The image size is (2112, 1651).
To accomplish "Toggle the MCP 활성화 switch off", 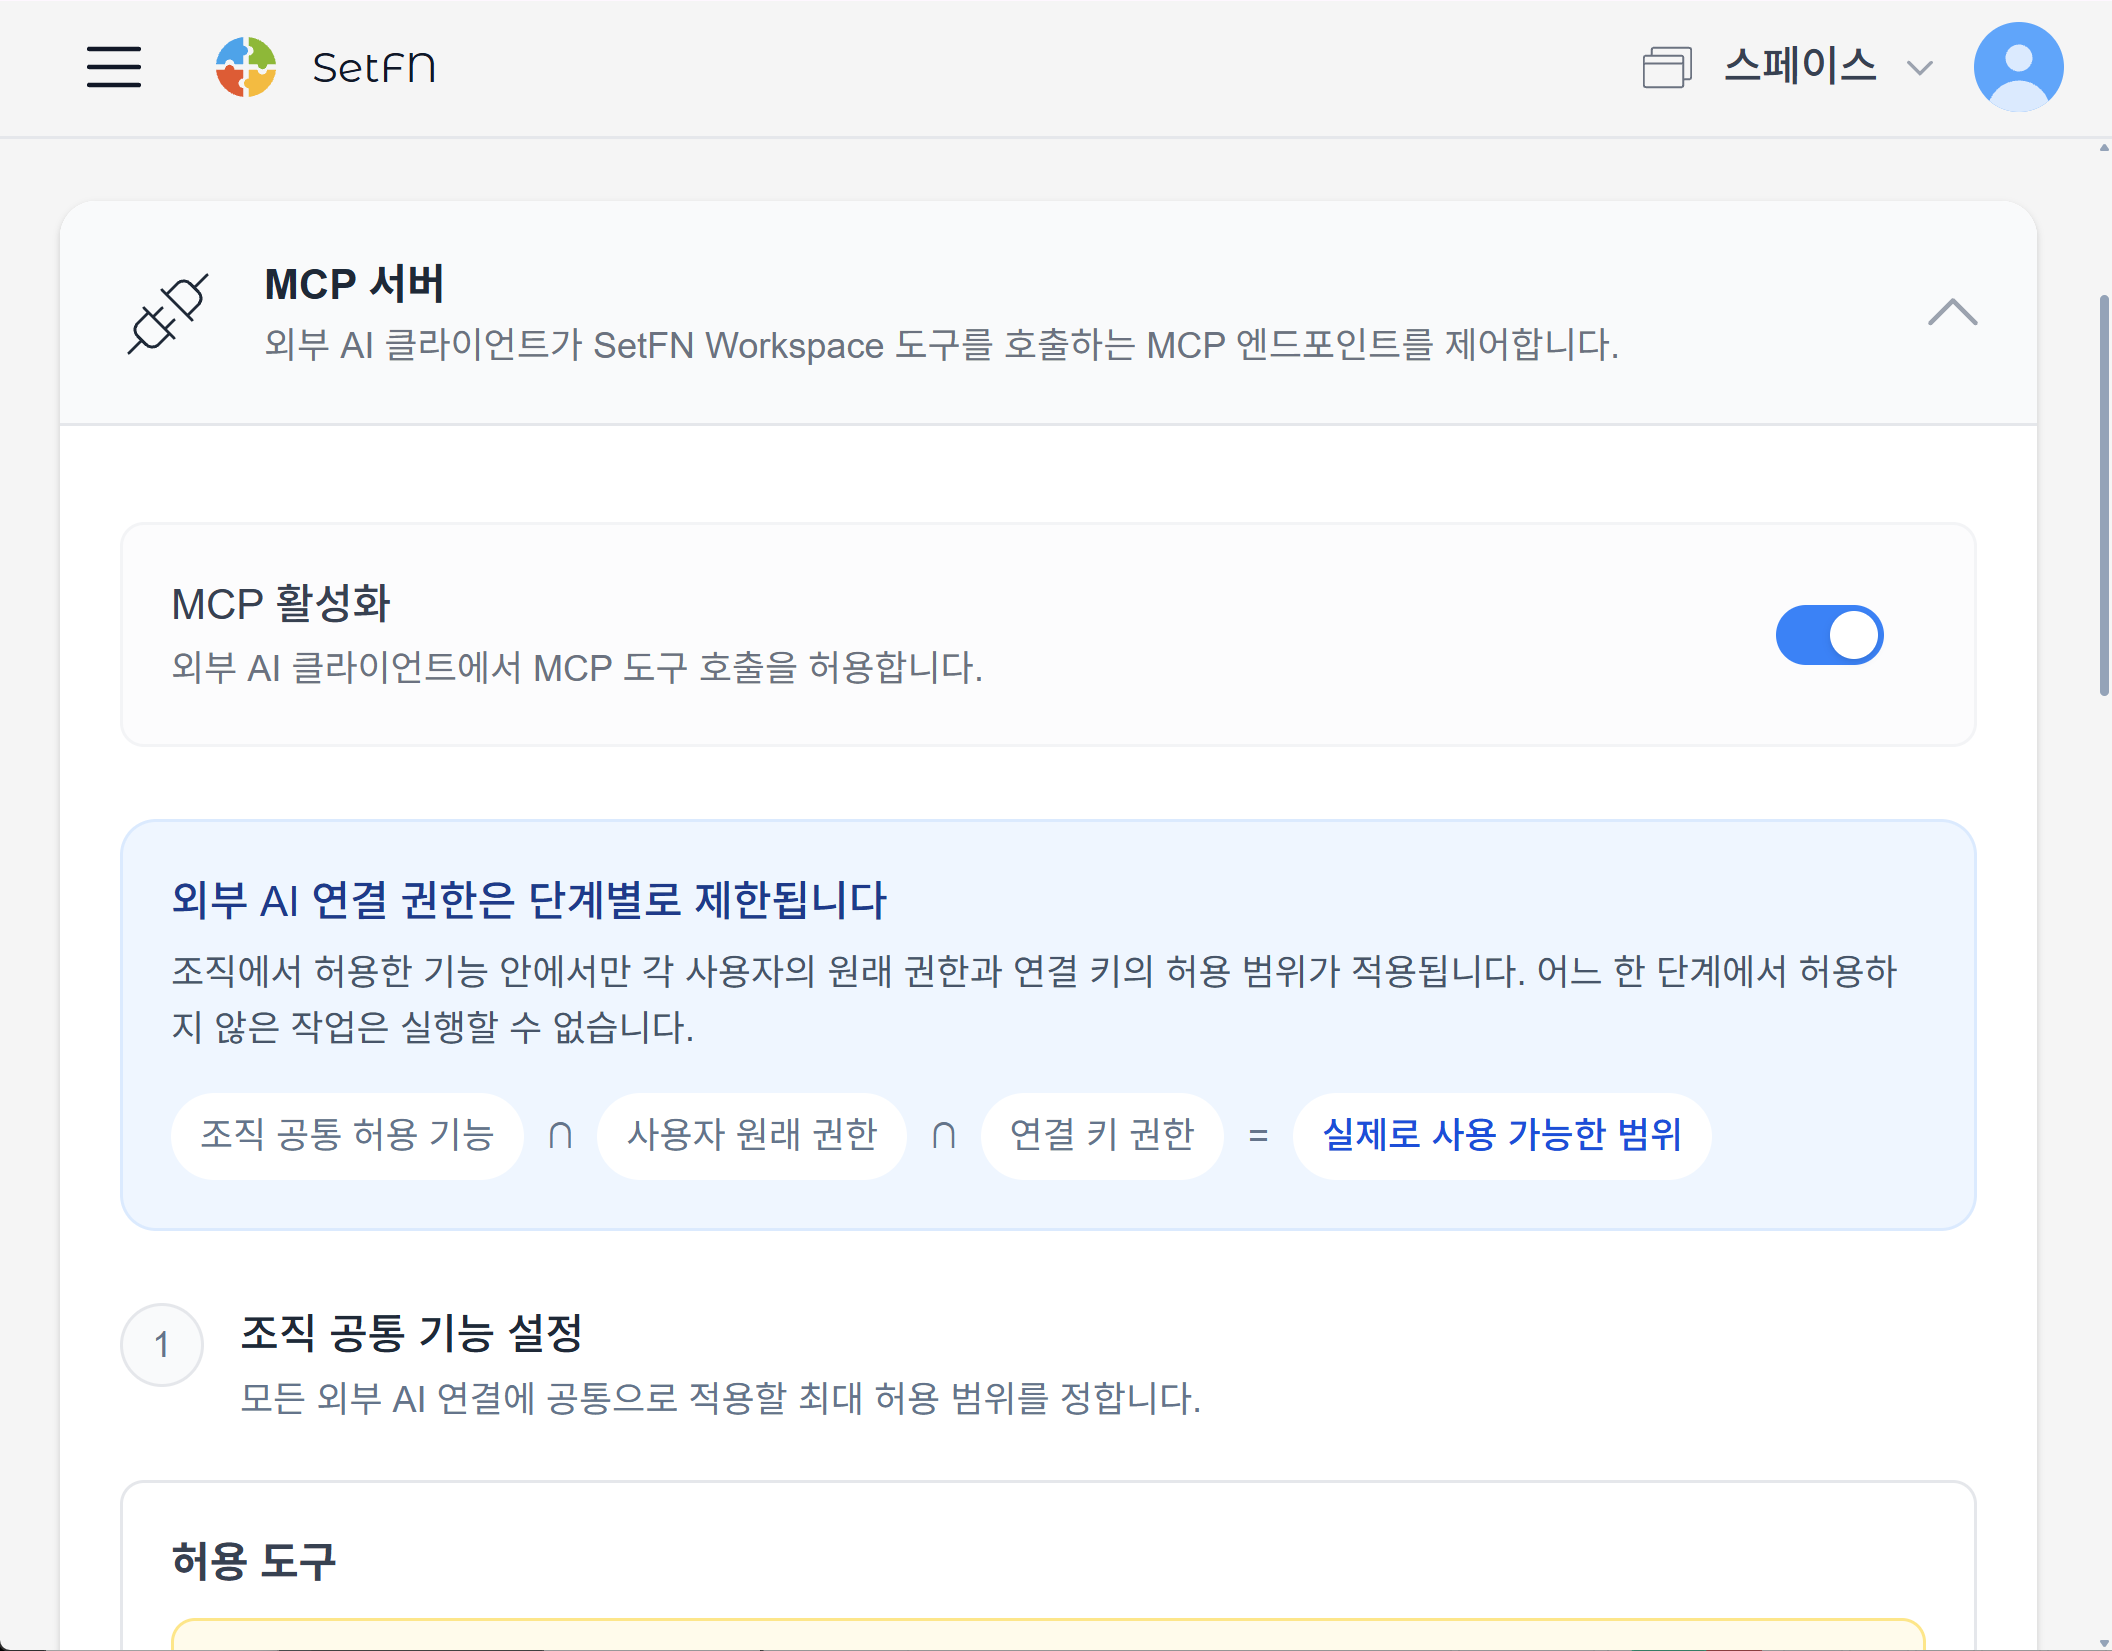I will [x=1829, y=635].
